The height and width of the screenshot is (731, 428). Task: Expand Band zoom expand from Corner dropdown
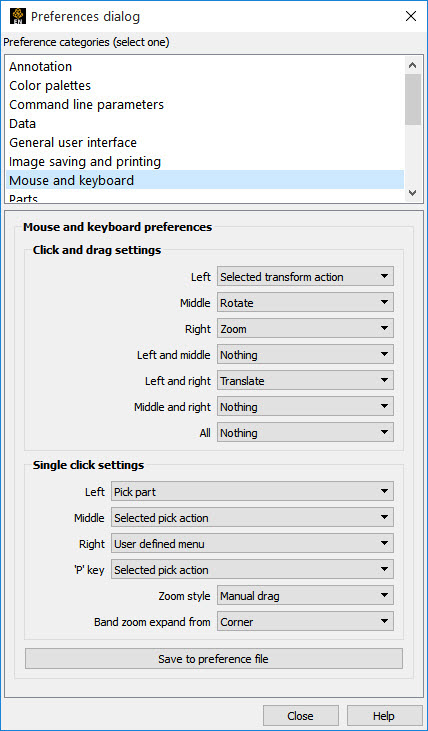[305, 622]
